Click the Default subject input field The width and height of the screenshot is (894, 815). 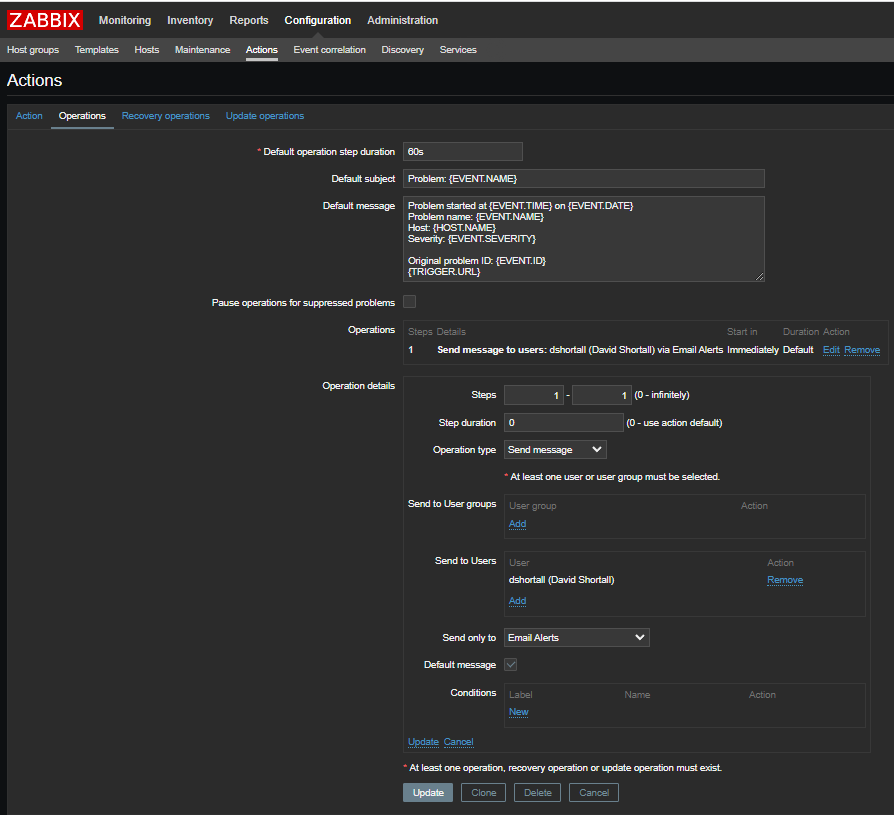click(583, 178)
